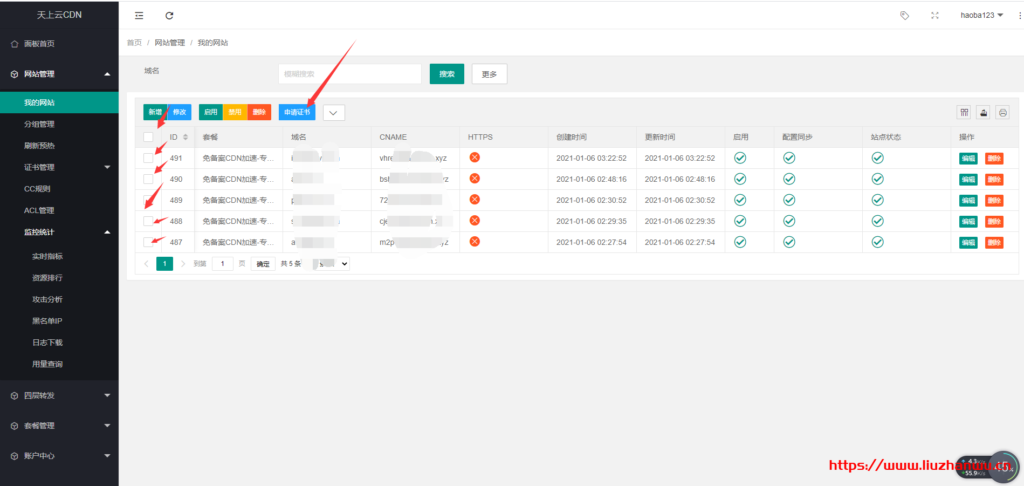1024x486 pixels.
Task: Expand the 四层转发 sidebar menu
Action: 59,395
